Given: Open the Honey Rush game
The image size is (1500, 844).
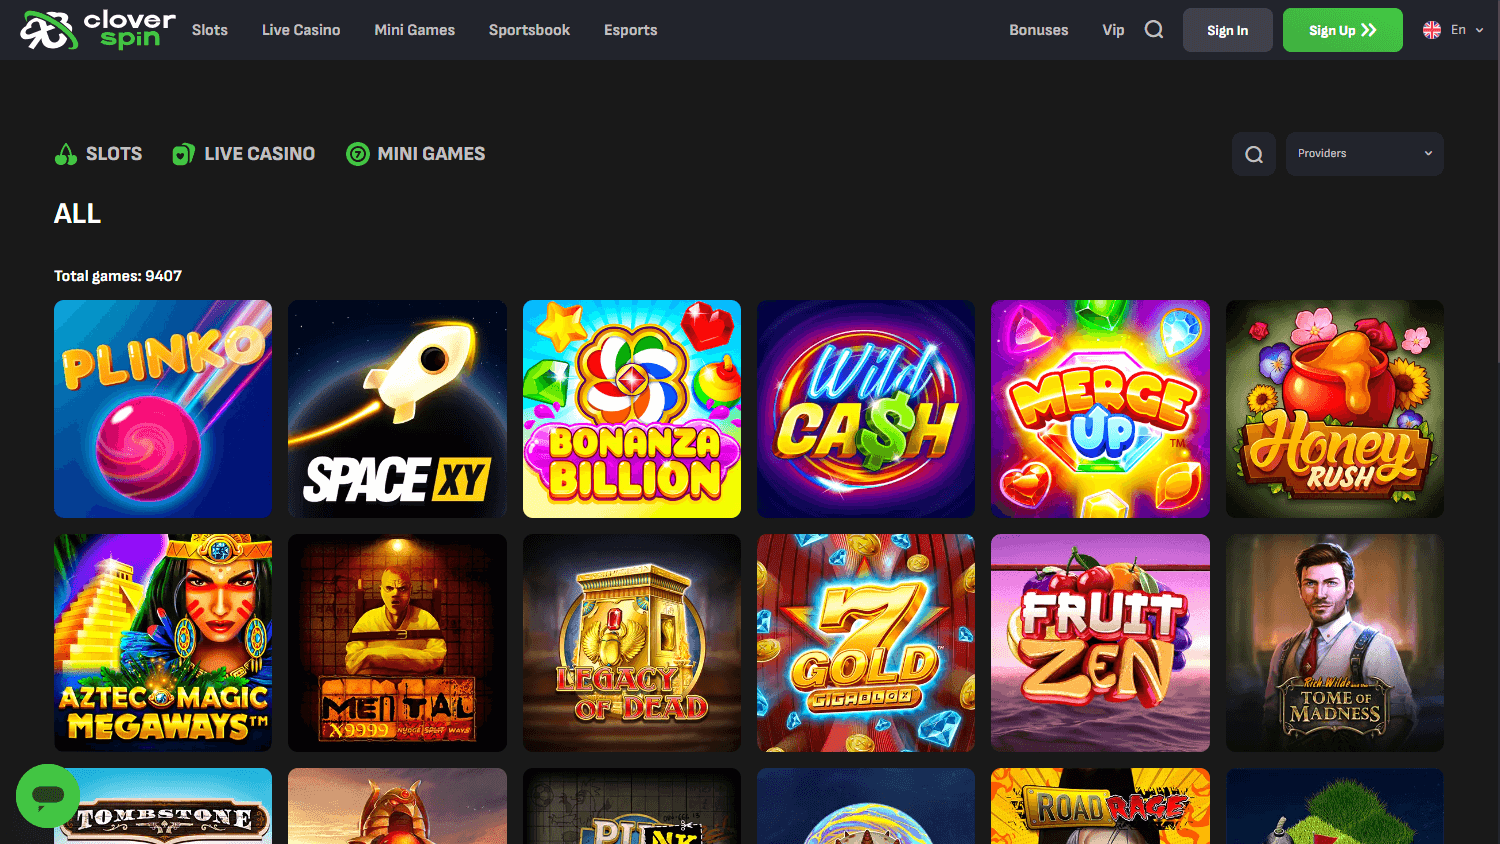Looking at the screenshot, I should tap(1335, 409).
